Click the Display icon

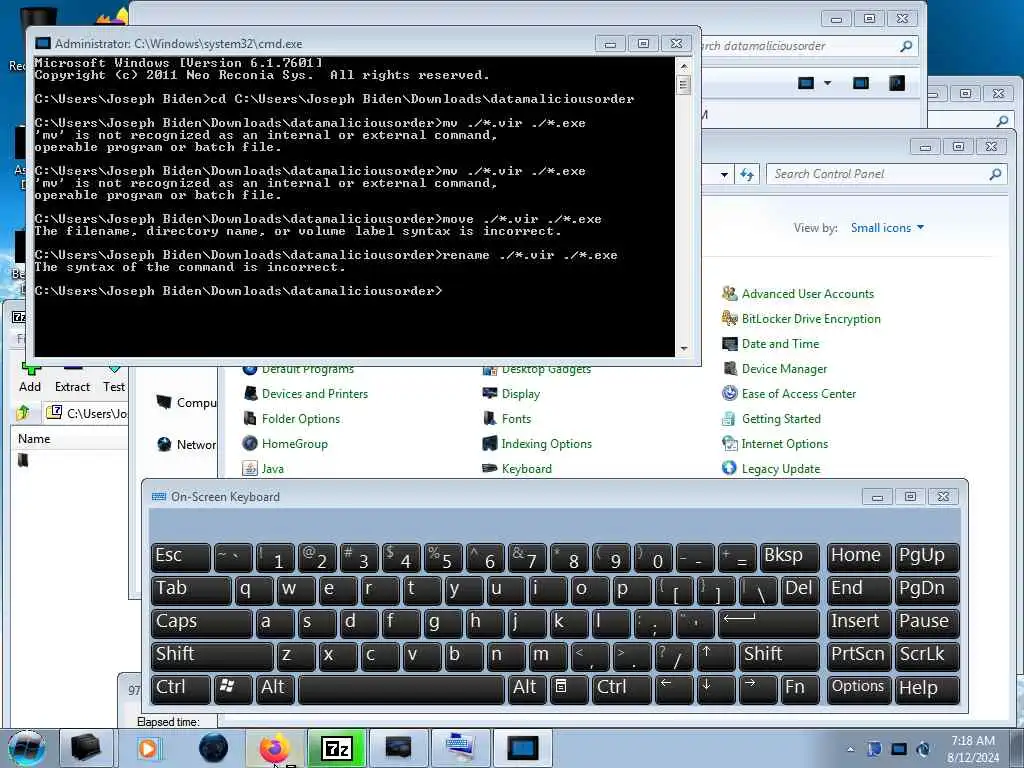[x=490, y=394]
